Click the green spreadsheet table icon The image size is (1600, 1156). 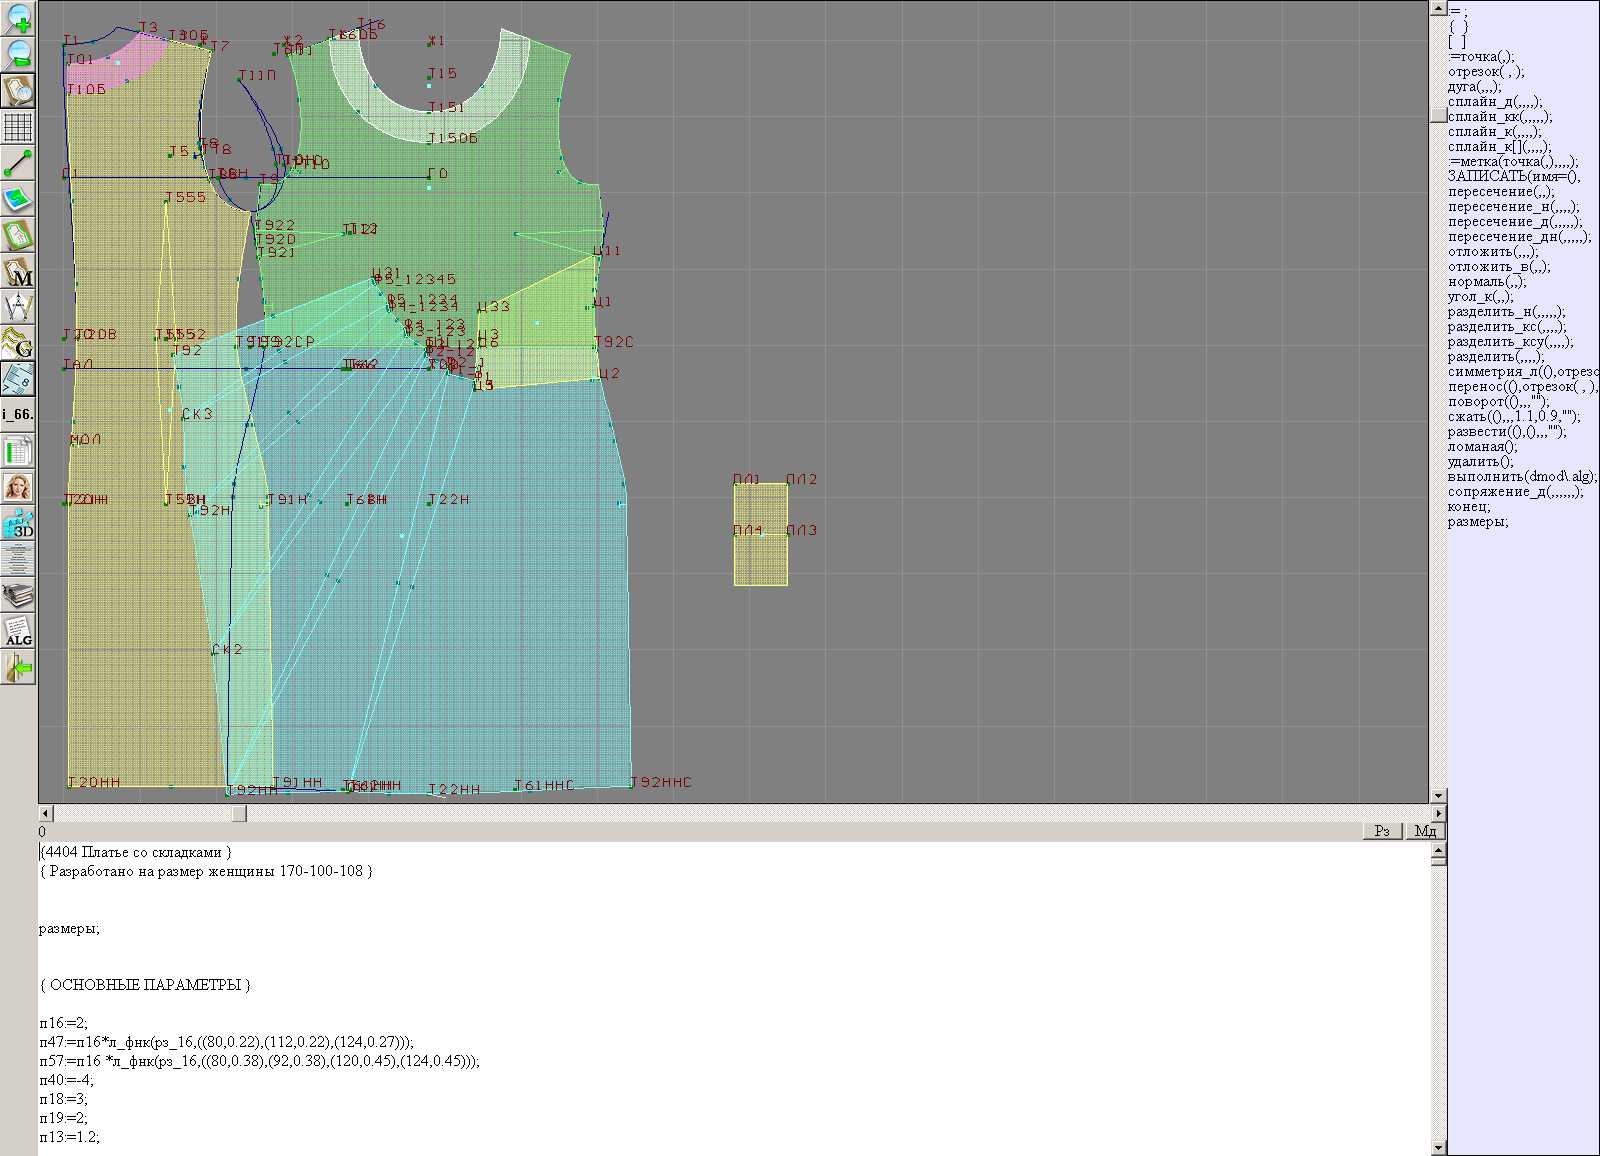click(18, 451)
